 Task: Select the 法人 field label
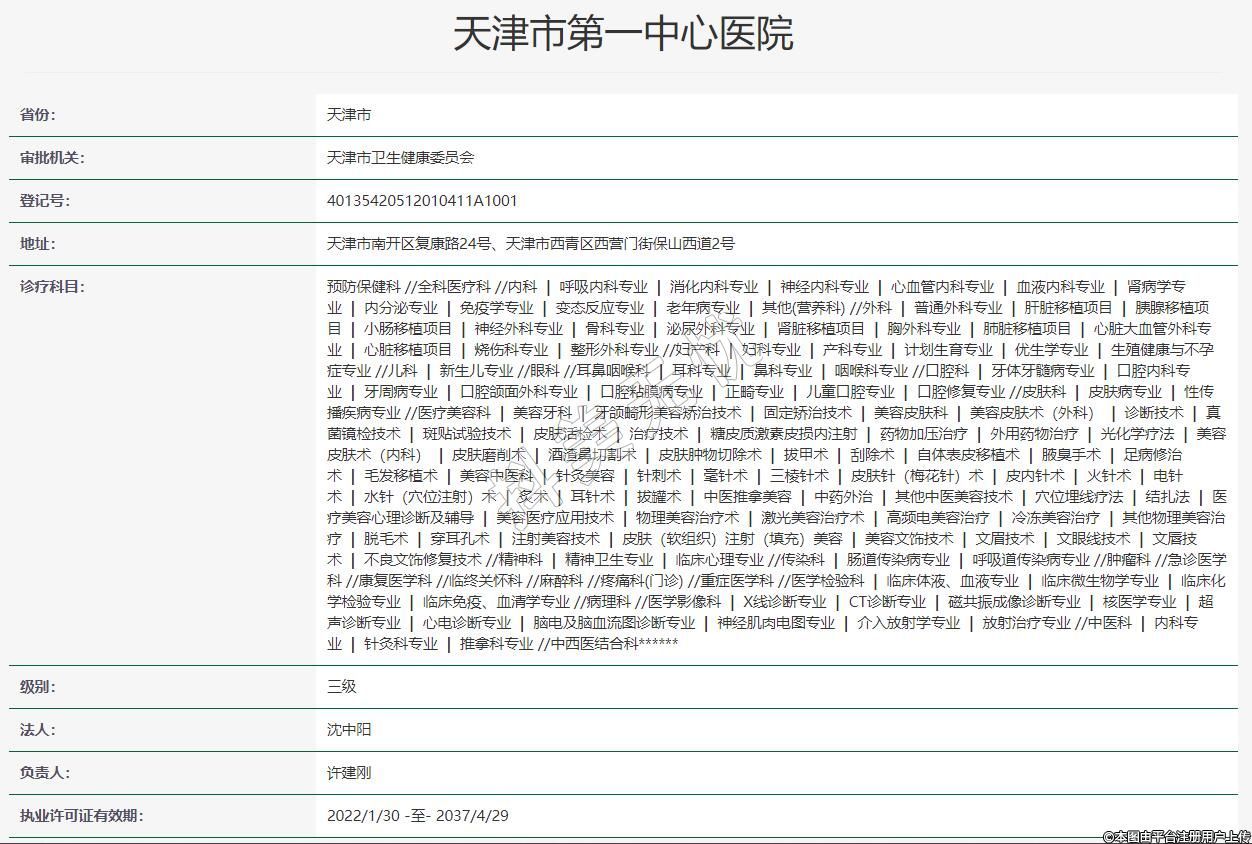click(x=38, y=730)
